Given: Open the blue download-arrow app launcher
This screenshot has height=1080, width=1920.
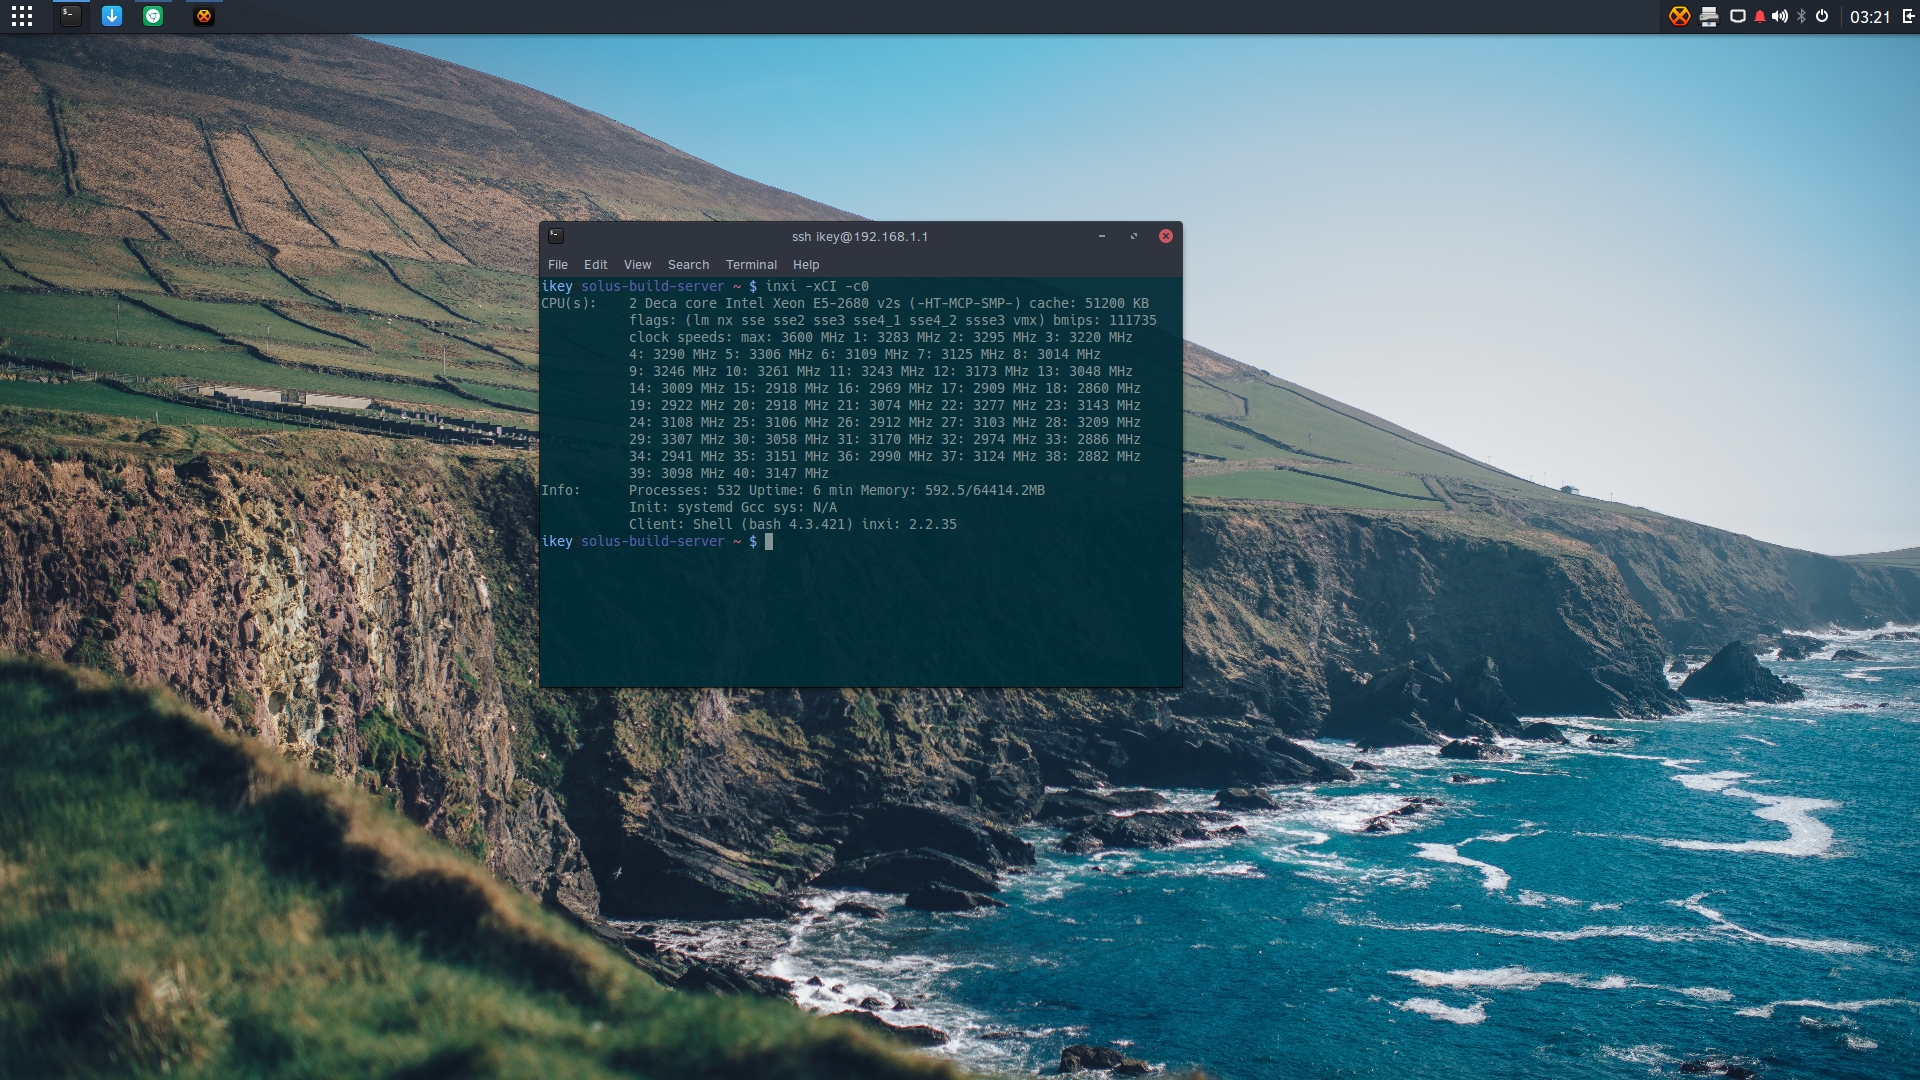Looking at the screenshot, I should pyautogui.click(x=112, y=16).
